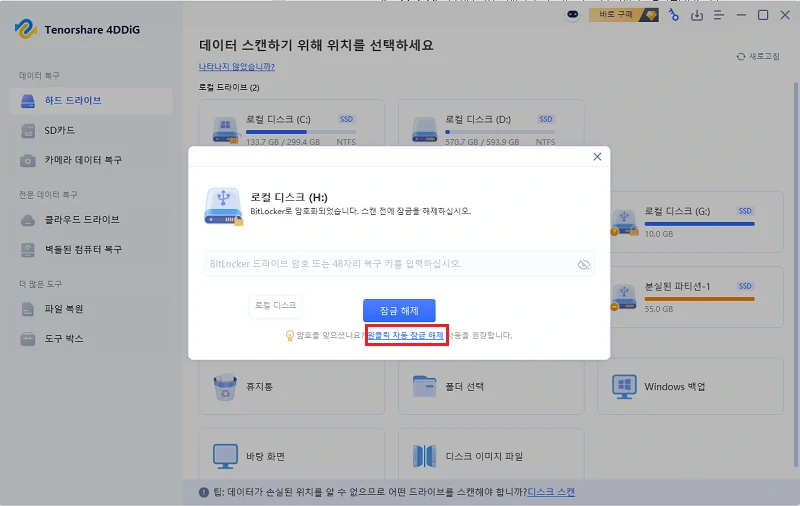Click the 하드 드라이브 sidebar icon
This screenshot has width=800, height=506.
tap(28, 101)
